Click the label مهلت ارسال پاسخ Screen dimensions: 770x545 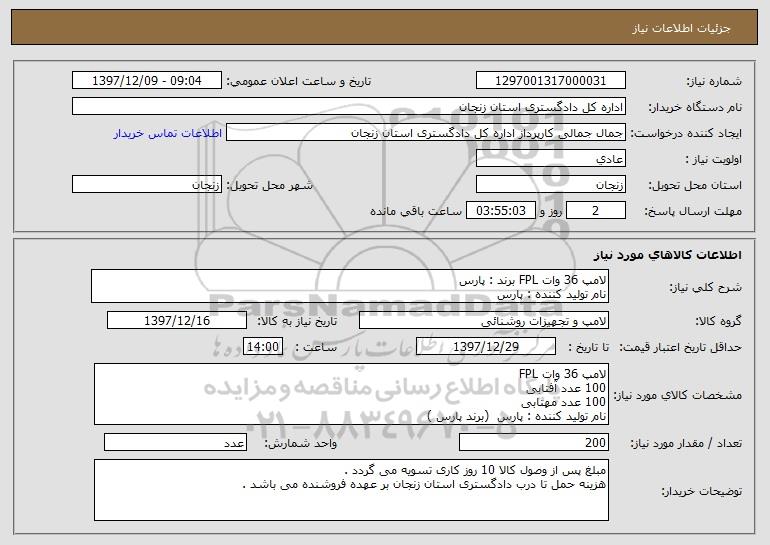693,212
